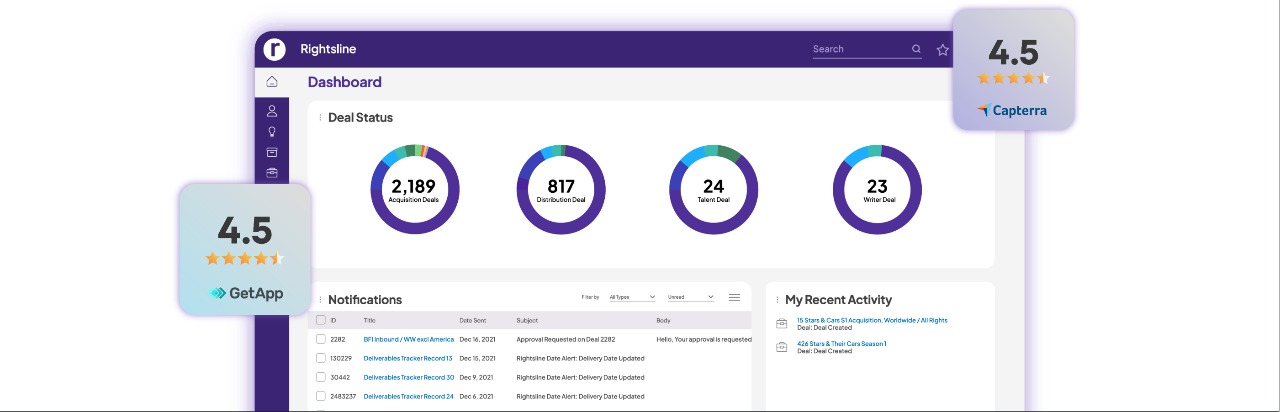Click the GetApp 4.5 rating badge
Image resolution: width=1280 pixels, height=412 pixels.
click(245, 249)
